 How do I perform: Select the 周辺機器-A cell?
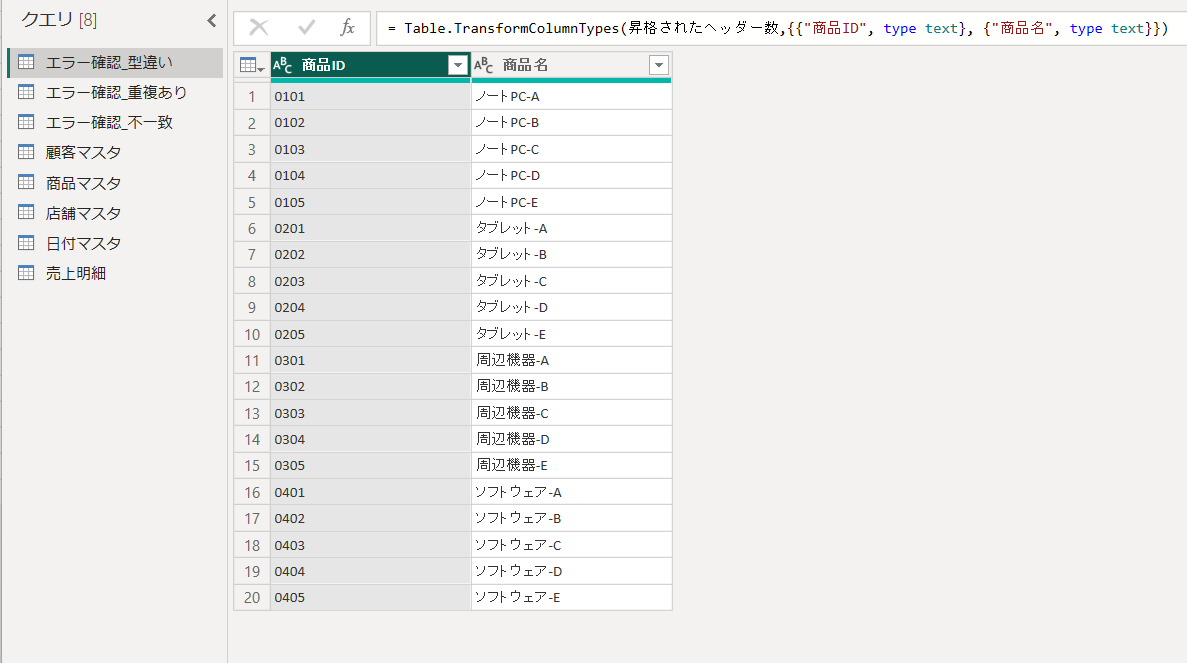(x=572, y=360)
